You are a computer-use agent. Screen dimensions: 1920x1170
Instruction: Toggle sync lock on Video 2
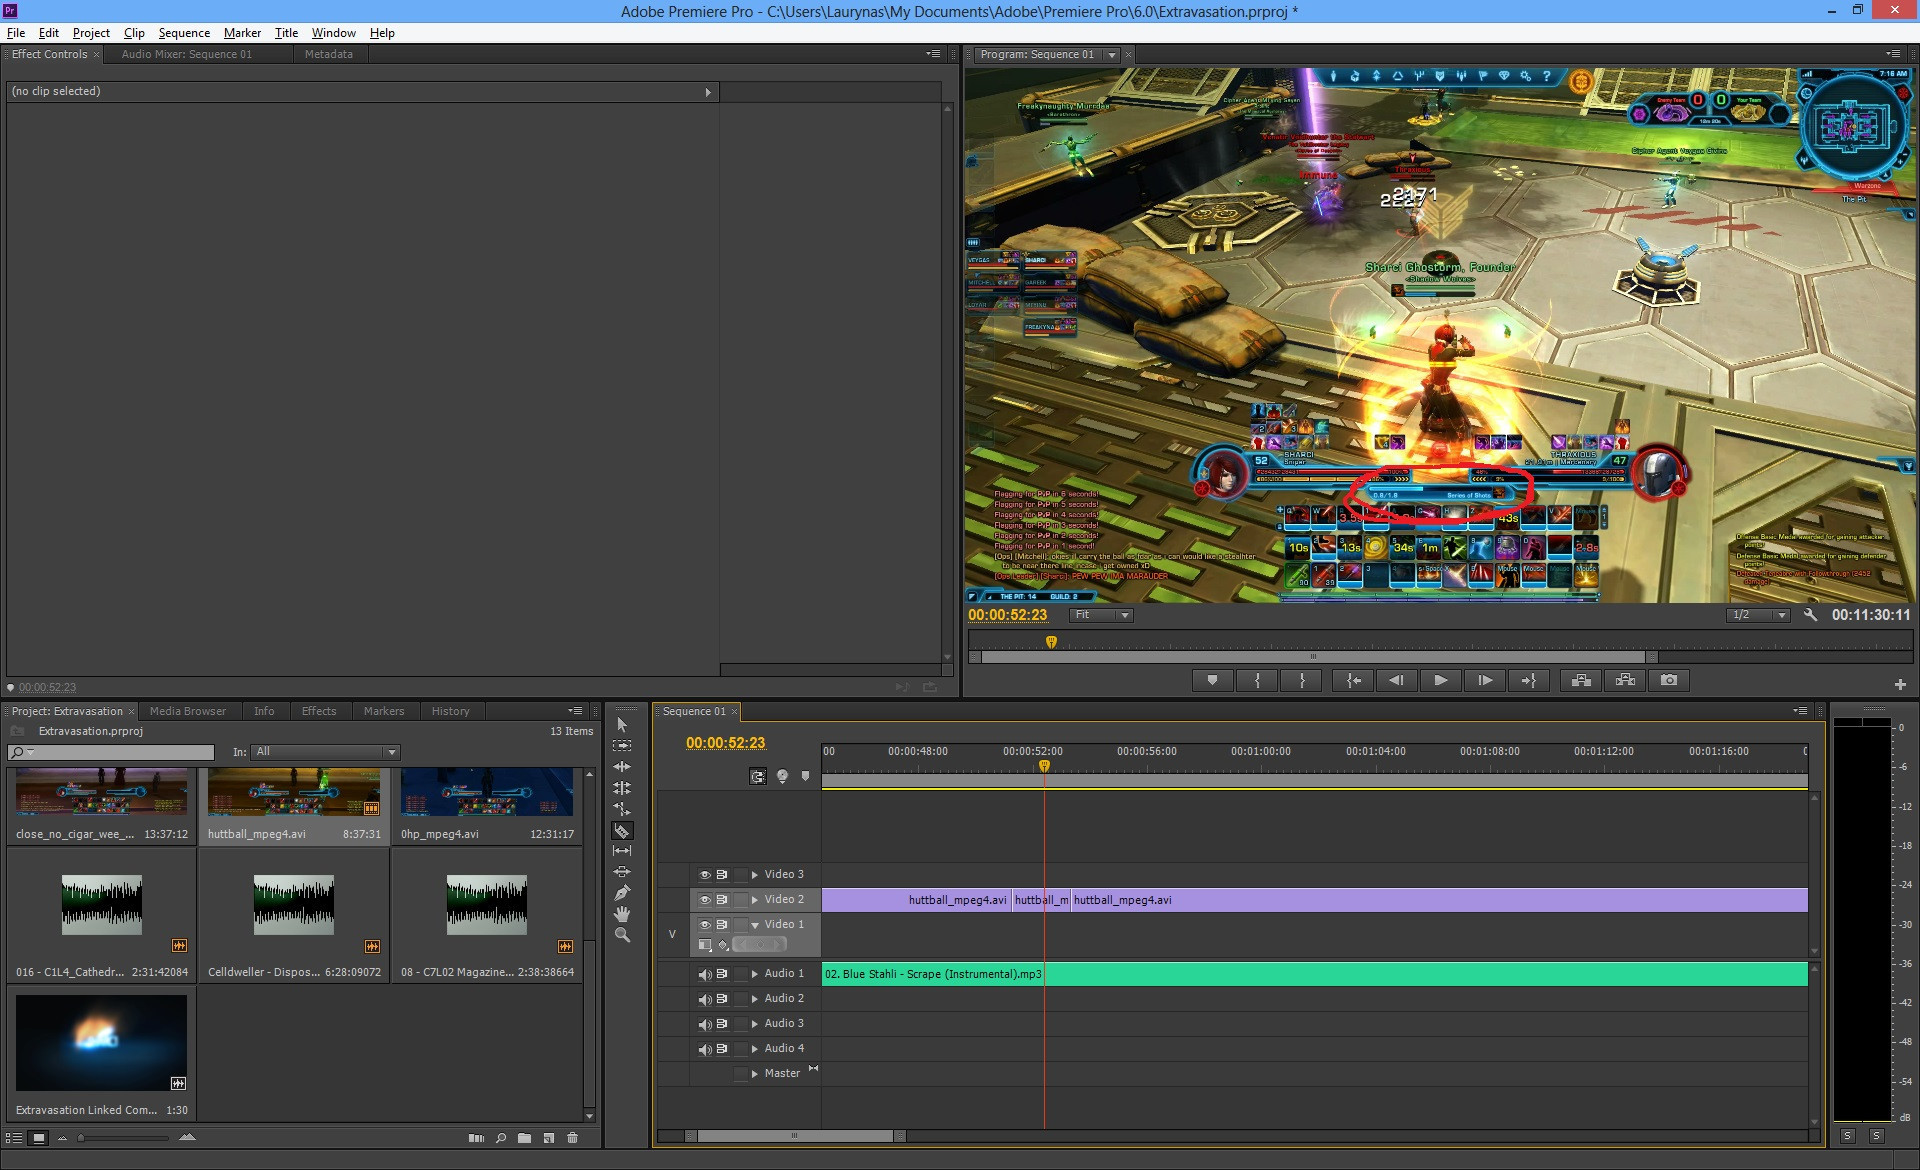[722, 900]
